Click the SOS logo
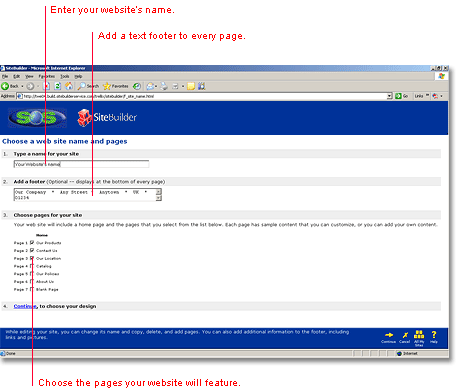 pyautogui.click(x=37, y=118)
